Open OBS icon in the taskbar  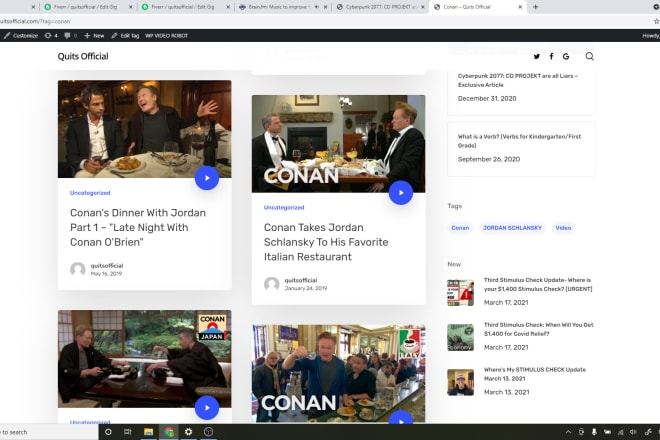(208, 432)
